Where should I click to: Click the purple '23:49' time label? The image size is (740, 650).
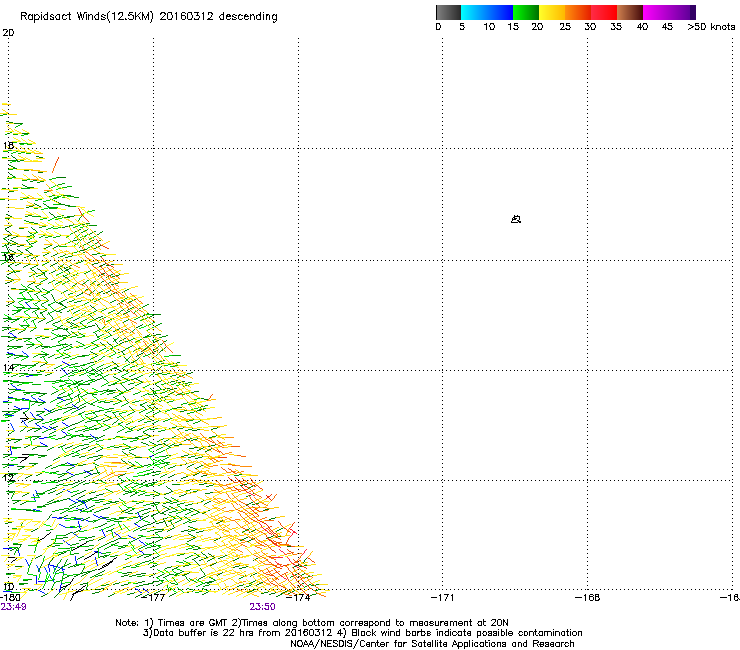[13, 607]
